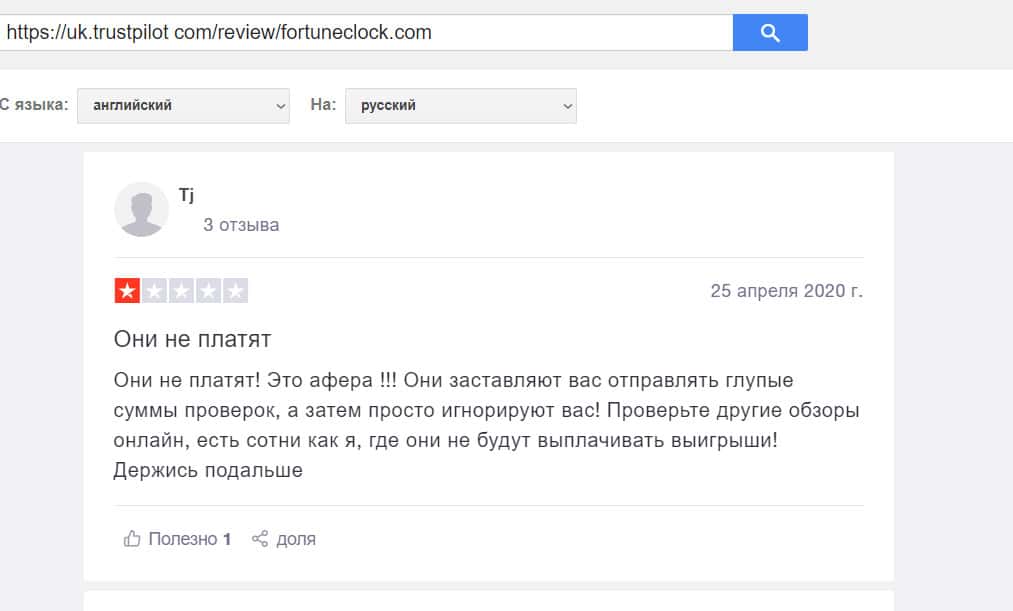The image size is (1013, 611).
Task: Click the share icon beside доля
Action: tap(260, 539)
